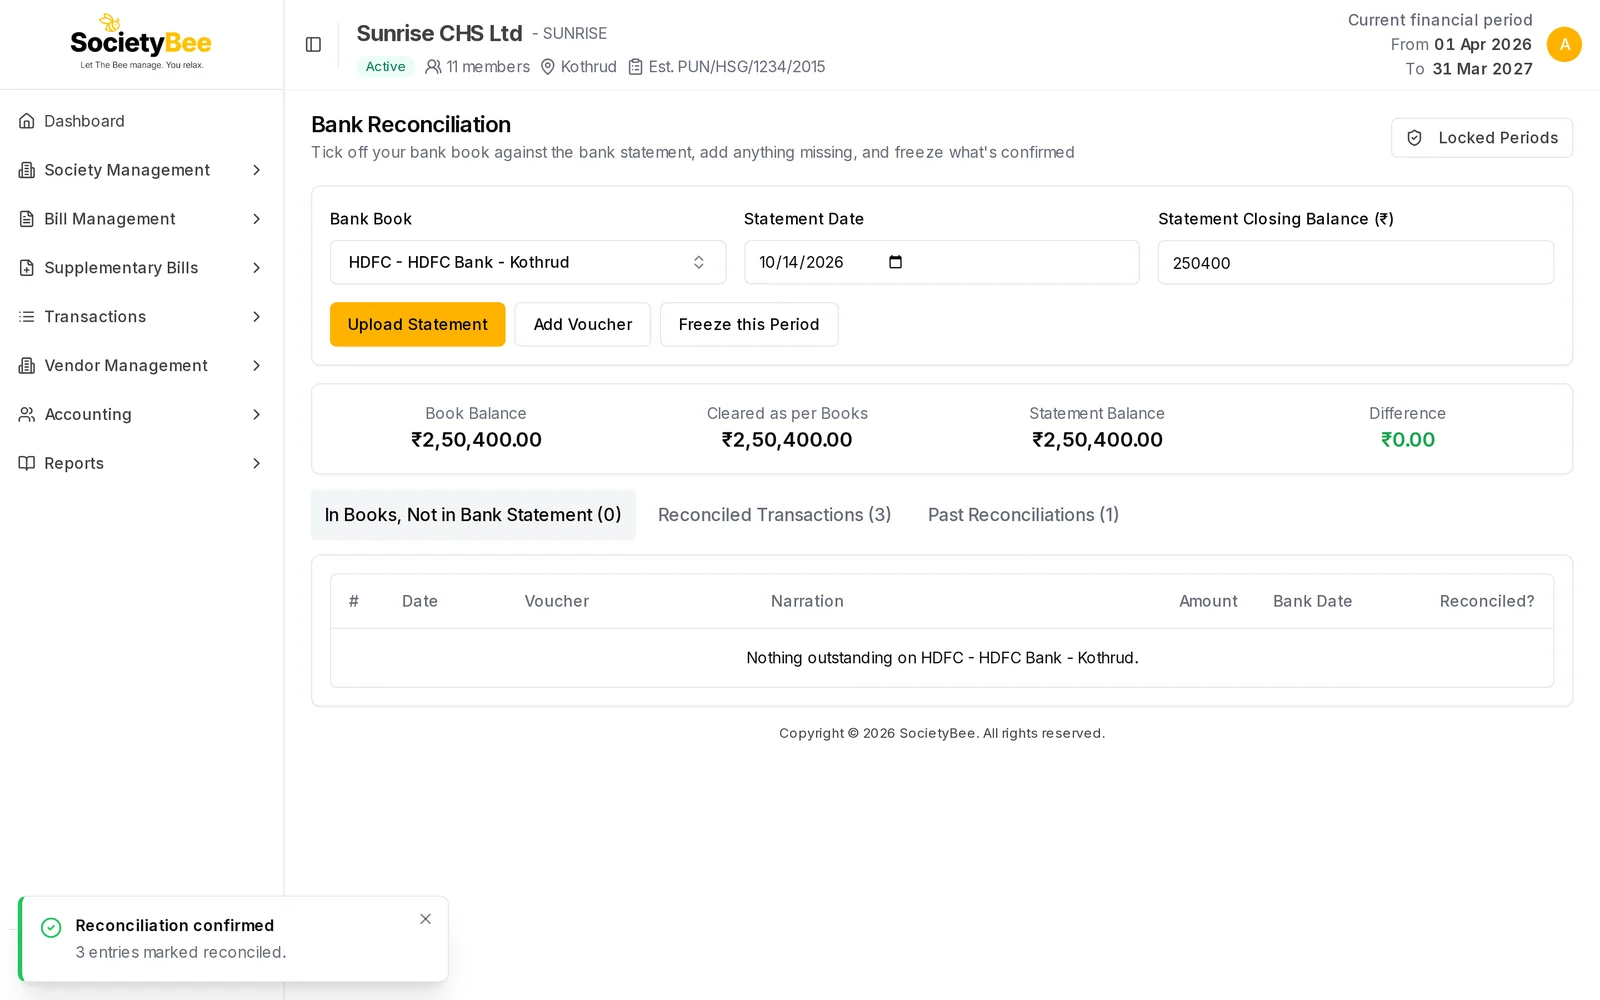Expand the Reports menu
1600x1000 pixels.
pyautogui.click(x=256, y=463)
